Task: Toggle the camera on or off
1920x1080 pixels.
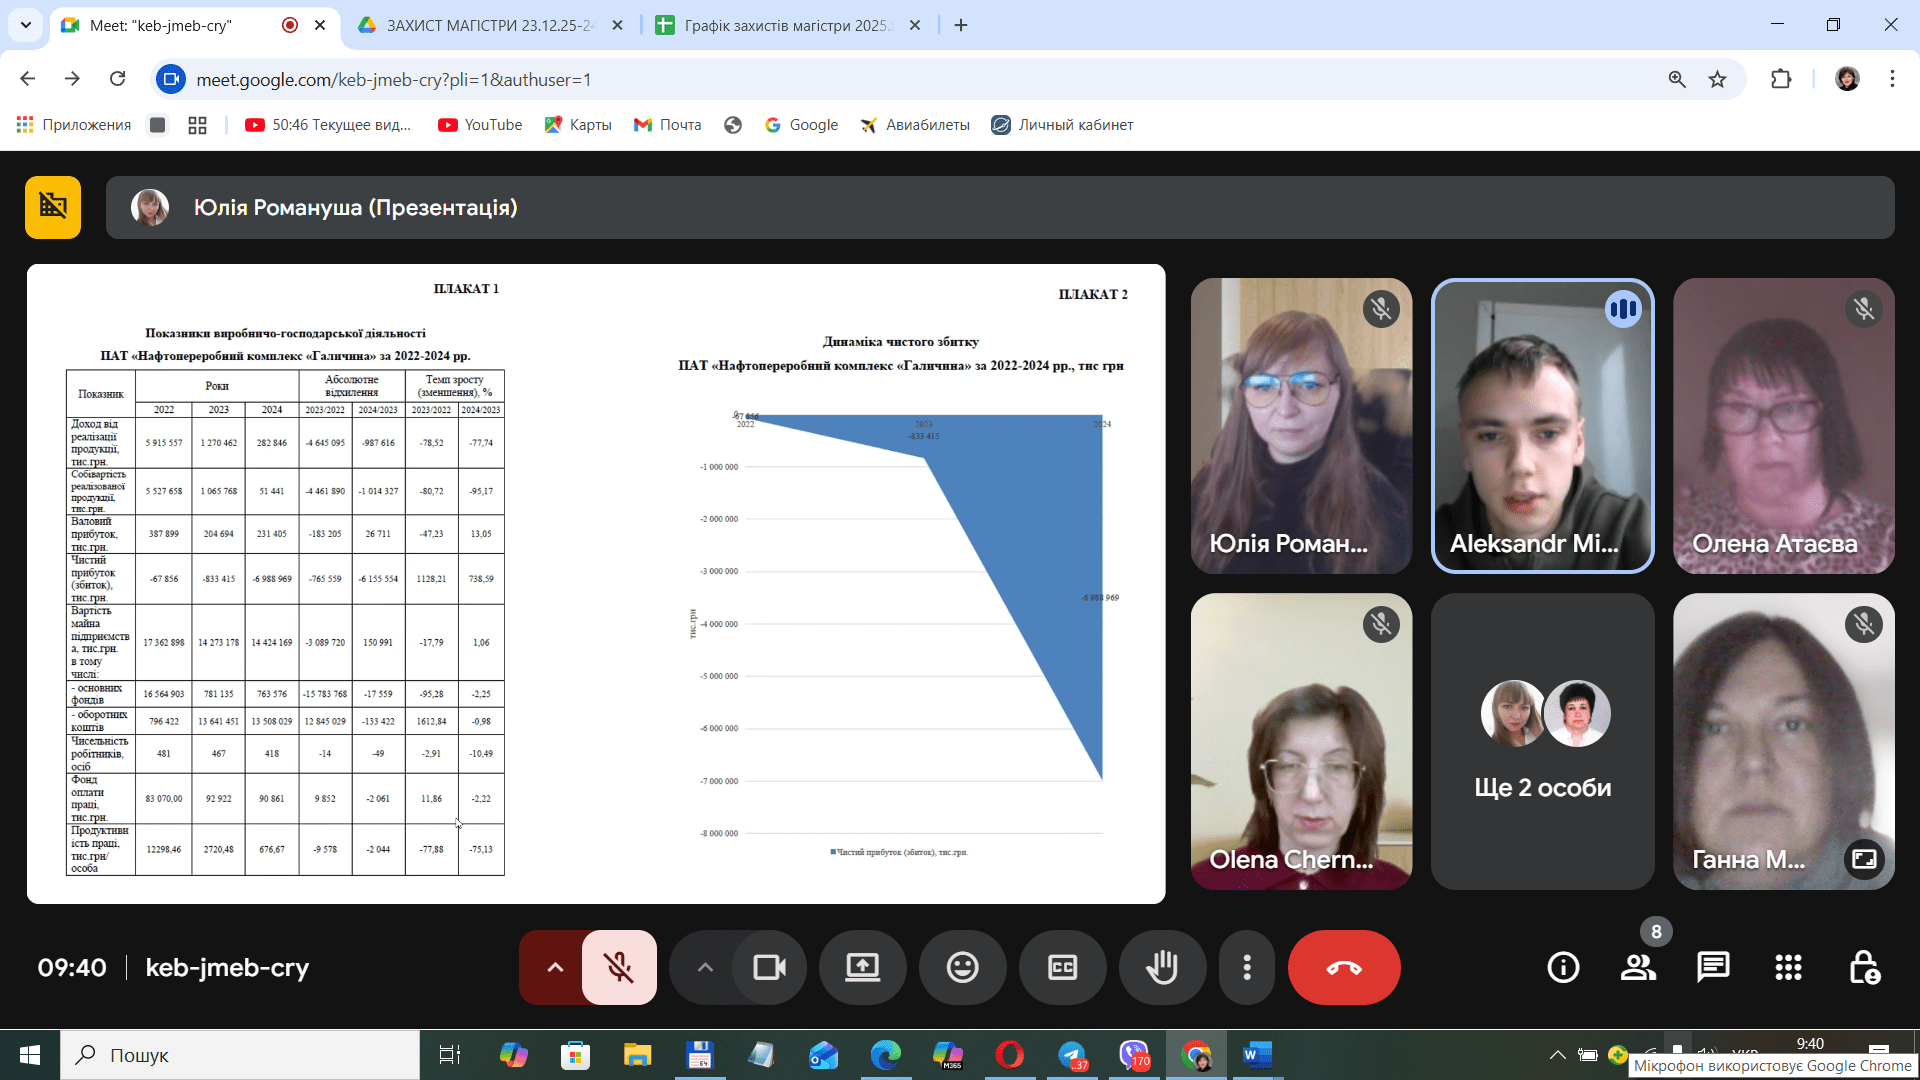Action: pos(769,967)
